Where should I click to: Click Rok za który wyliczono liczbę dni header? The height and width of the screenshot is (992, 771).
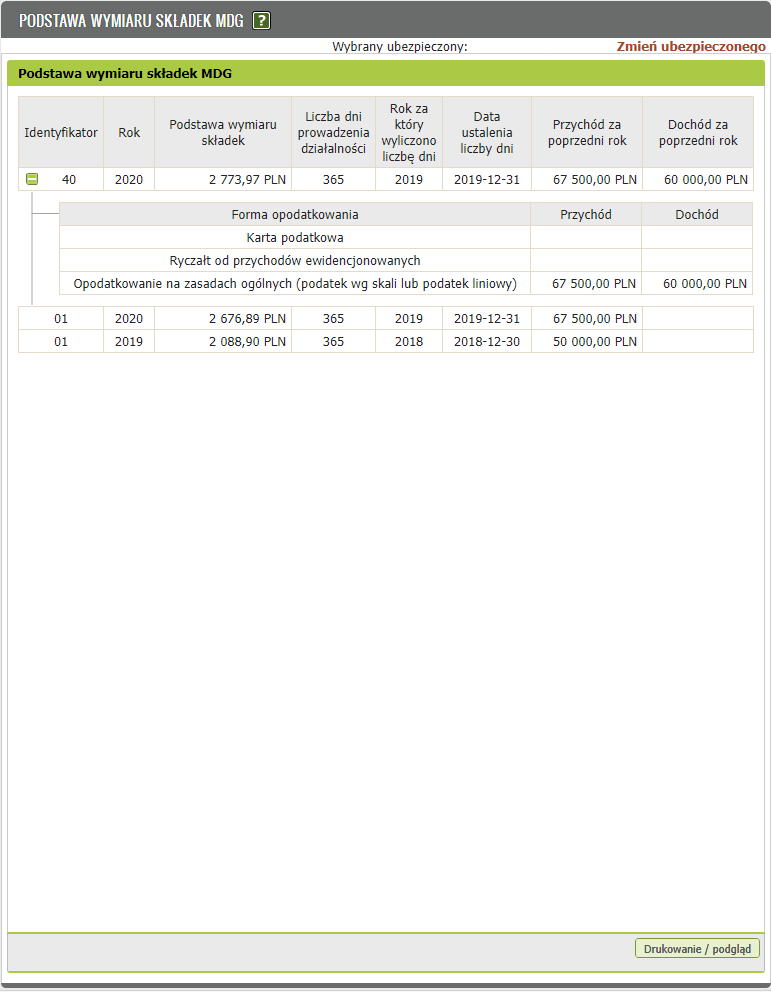(409, 132)
